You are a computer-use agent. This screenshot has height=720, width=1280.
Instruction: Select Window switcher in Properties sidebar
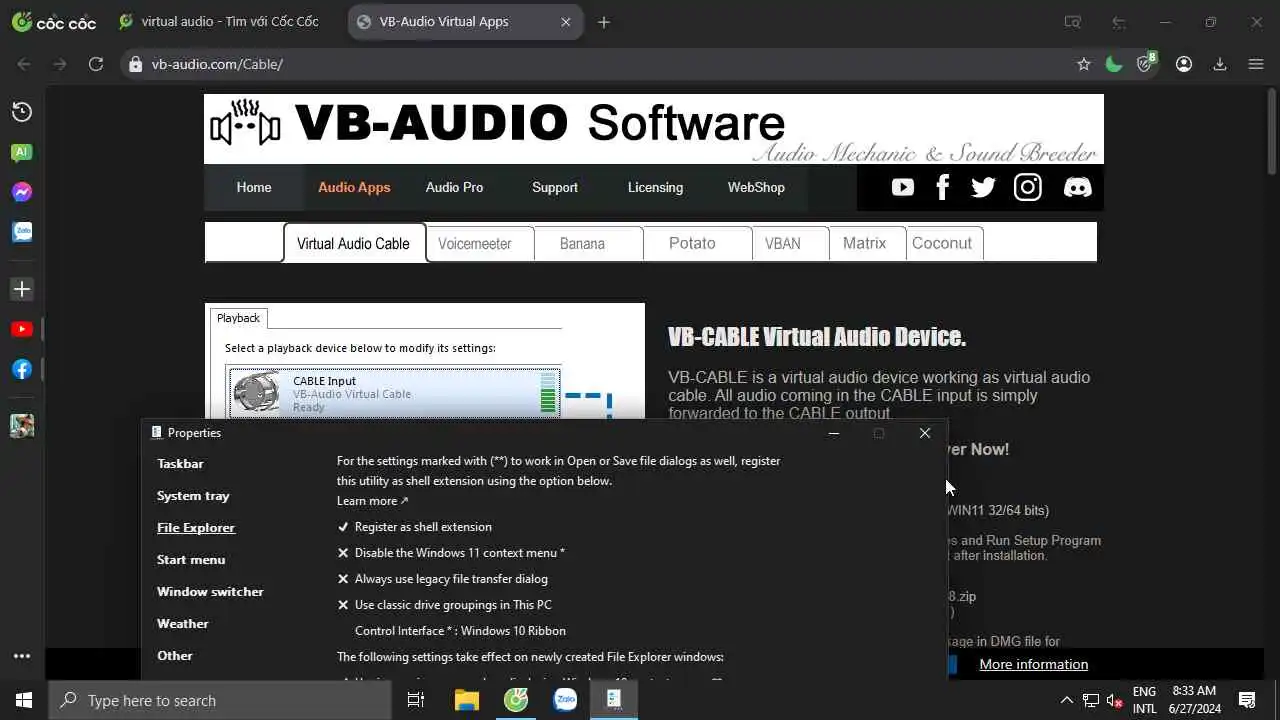click(x=210, y=591)
